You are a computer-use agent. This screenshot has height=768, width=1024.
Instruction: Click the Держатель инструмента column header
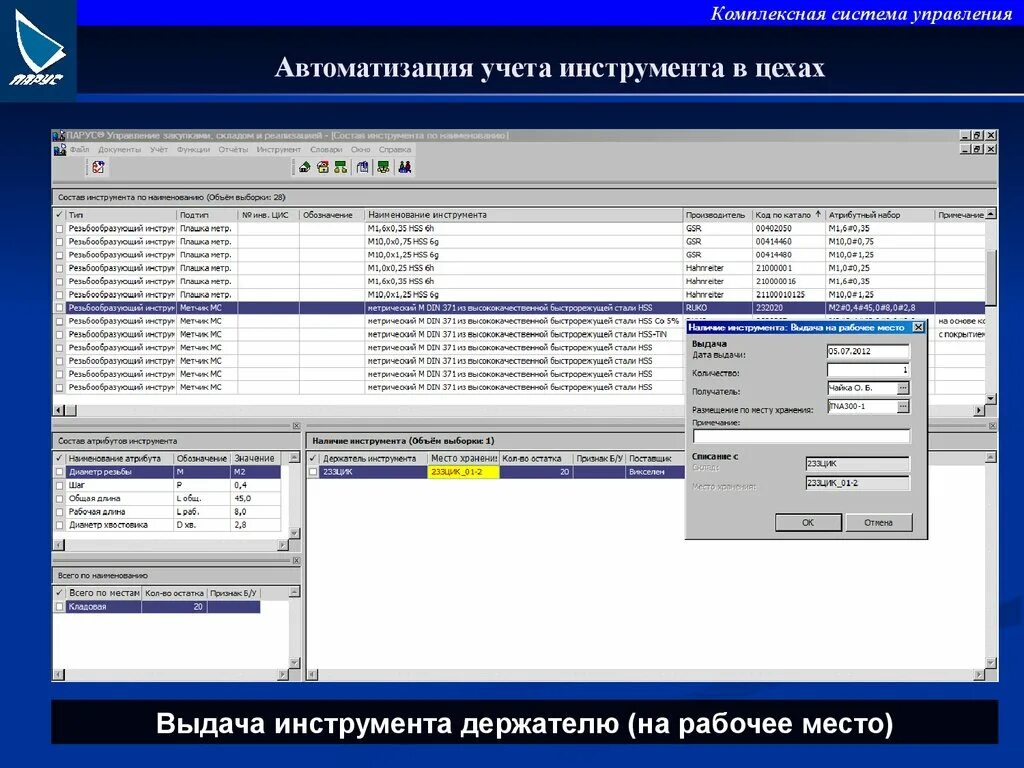(374, 458)
